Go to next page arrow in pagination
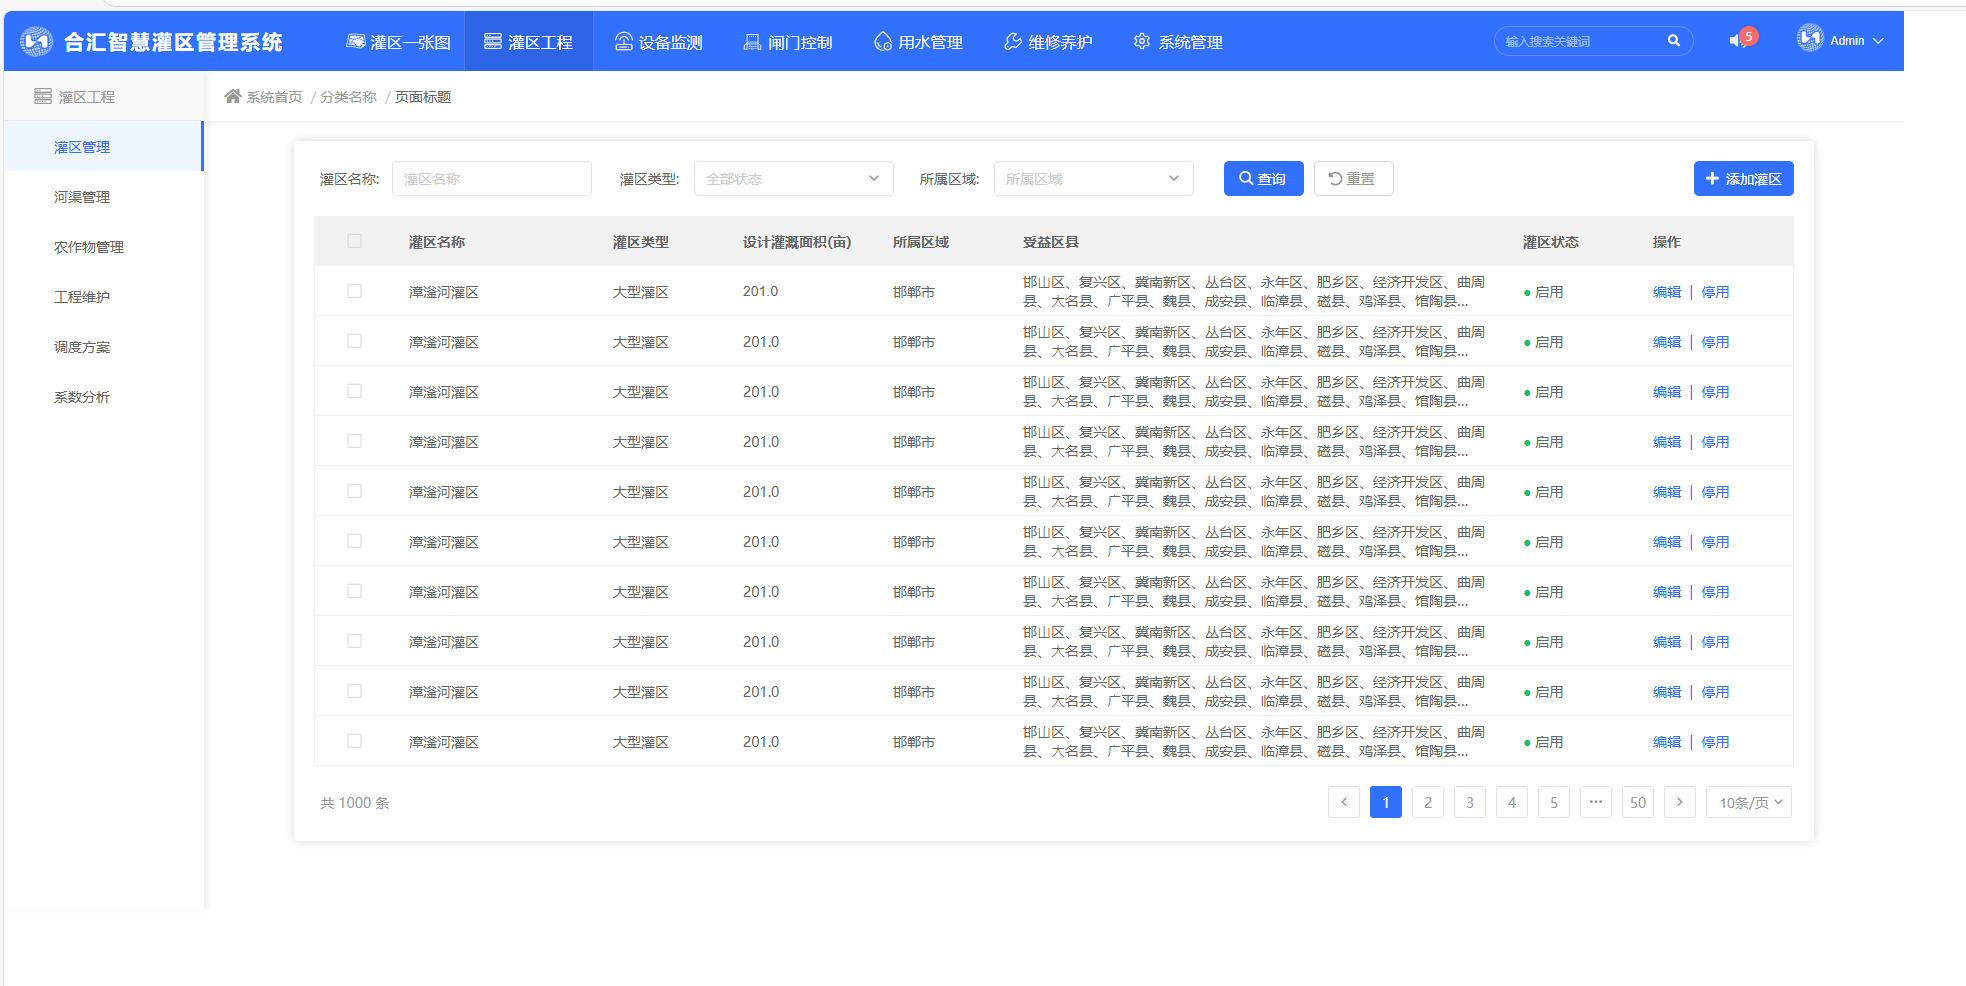The width and height of the screenshot is (1966, 986). [1679, 802]
